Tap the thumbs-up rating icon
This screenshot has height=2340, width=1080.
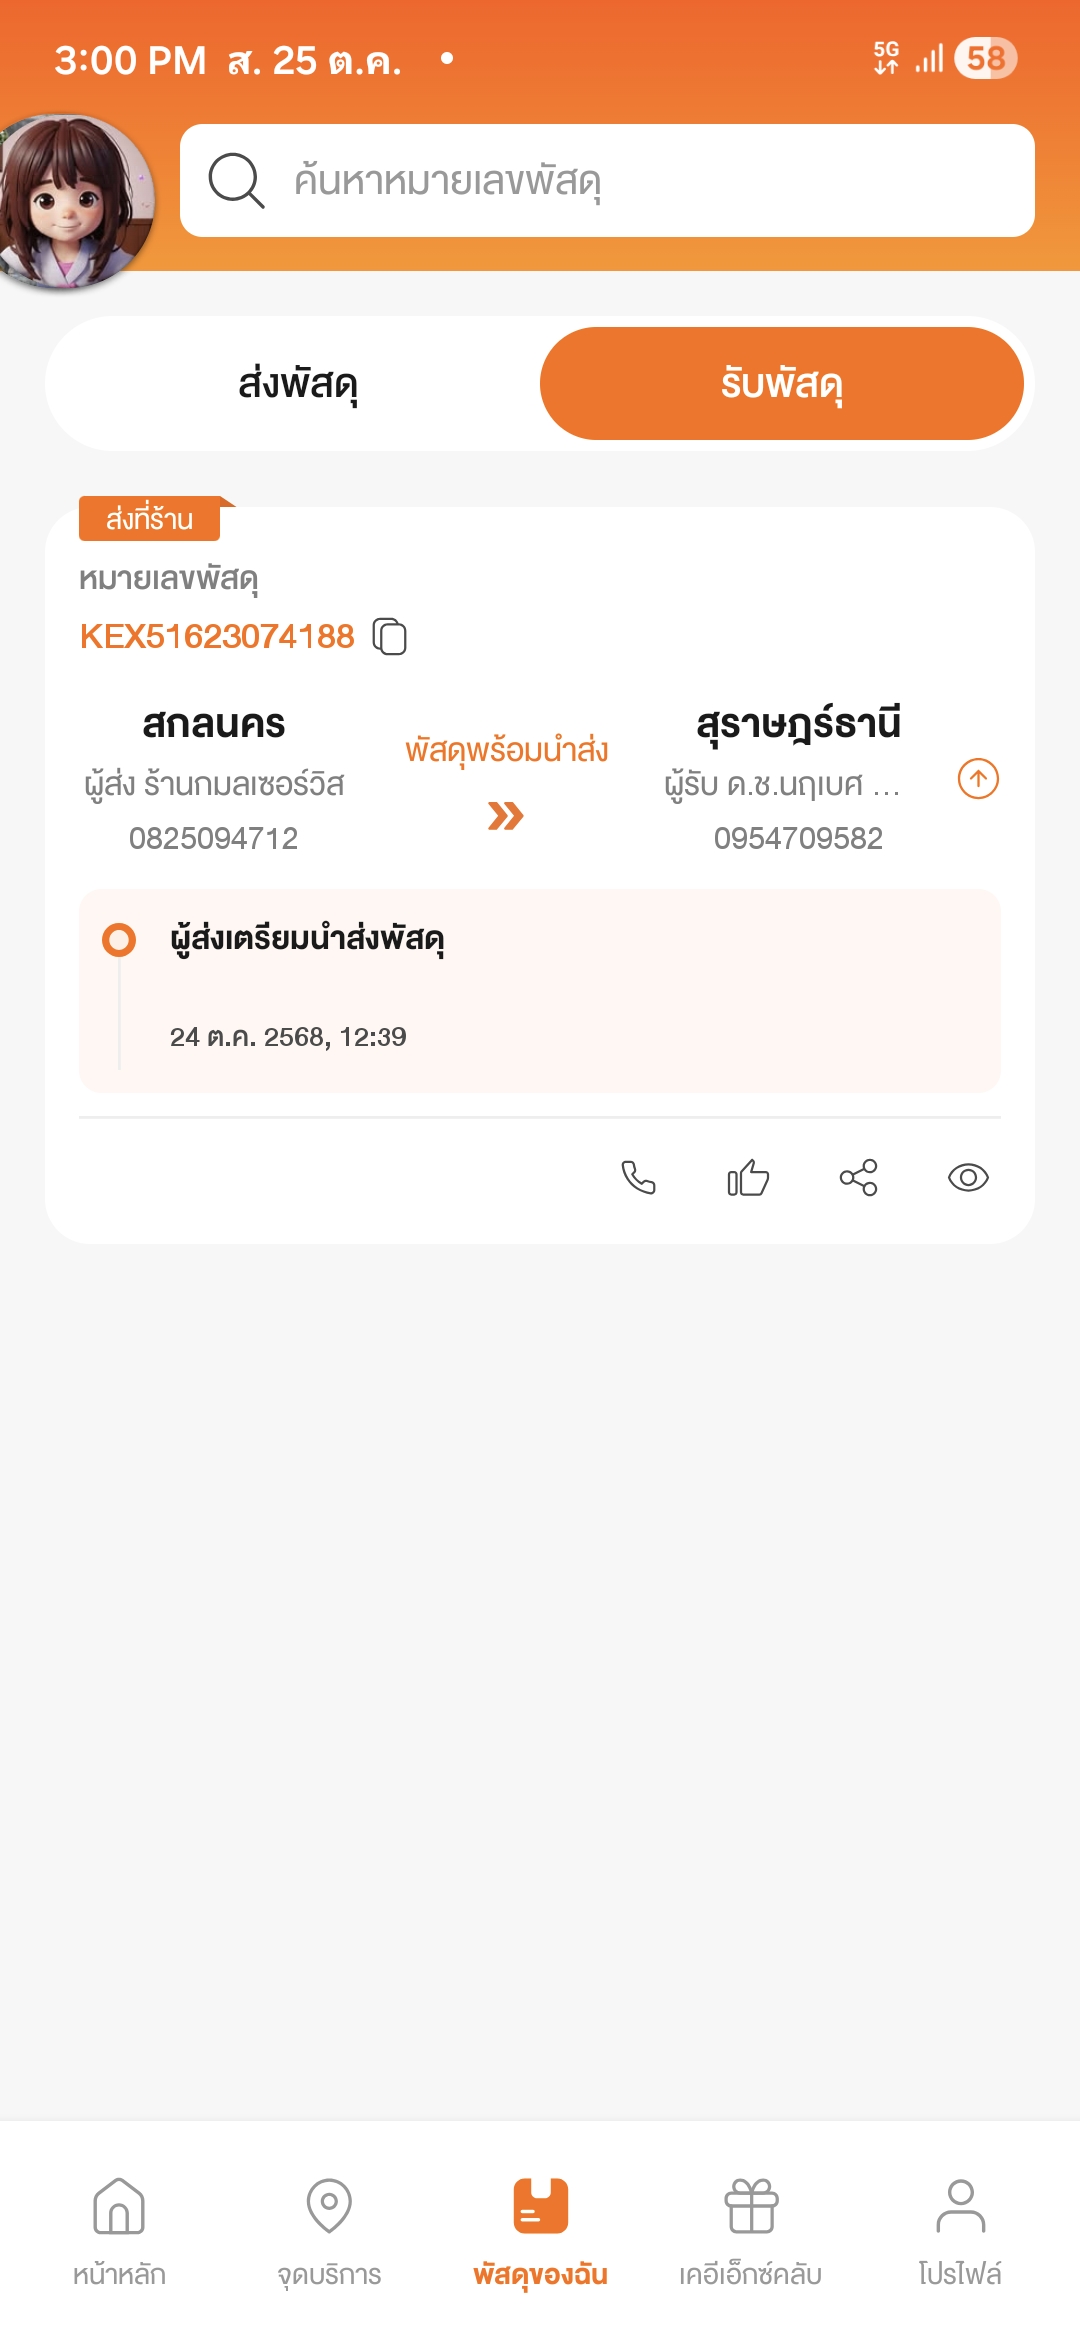(748, 1177)
